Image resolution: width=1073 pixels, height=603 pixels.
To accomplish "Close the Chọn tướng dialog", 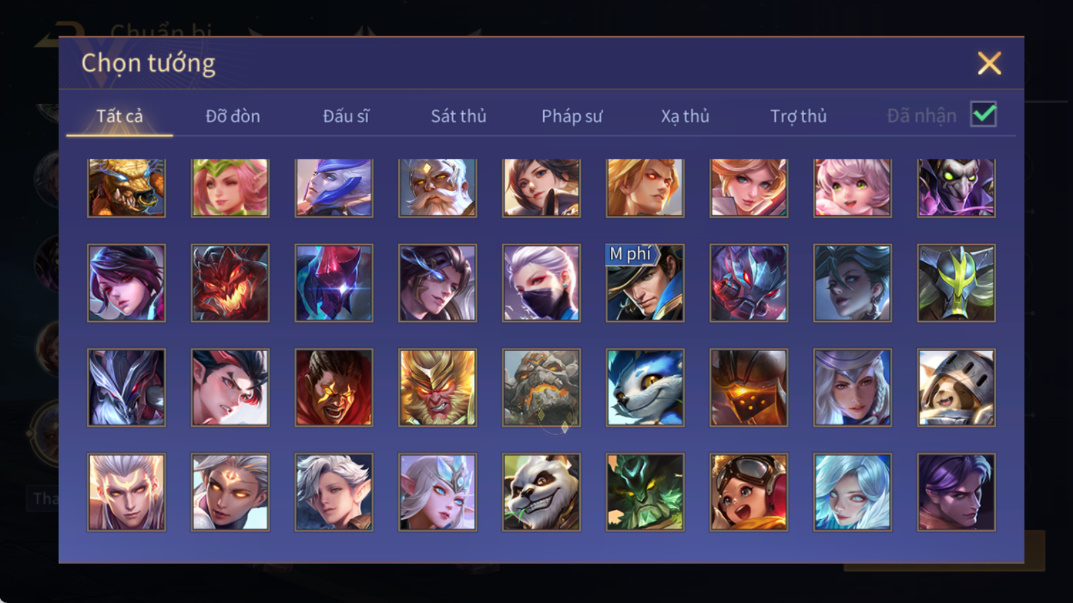I will 989,64.
